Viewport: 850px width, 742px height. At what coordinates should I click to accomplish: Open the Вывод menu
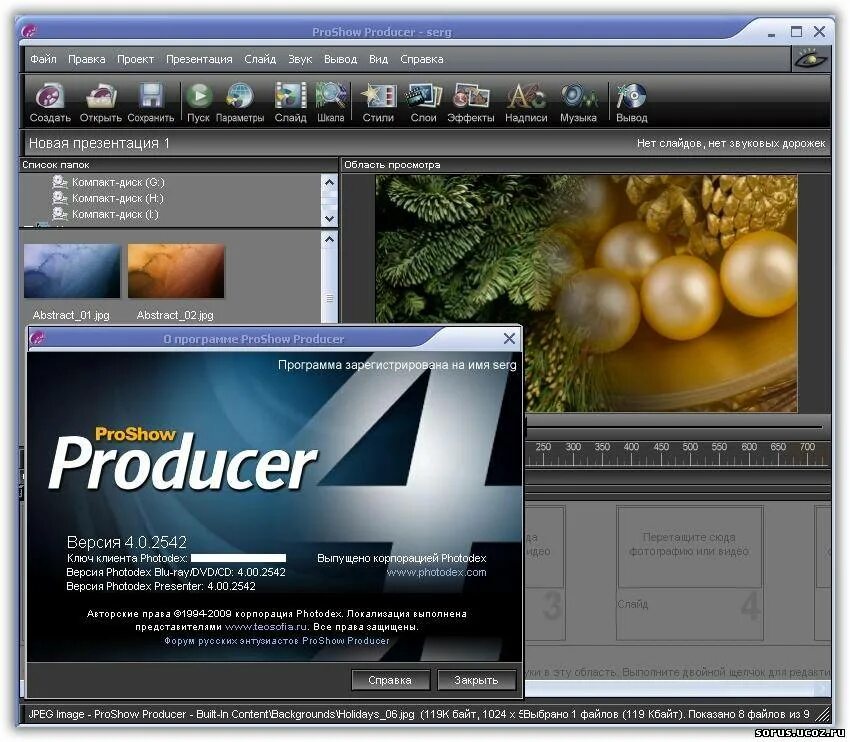[340, 59]
